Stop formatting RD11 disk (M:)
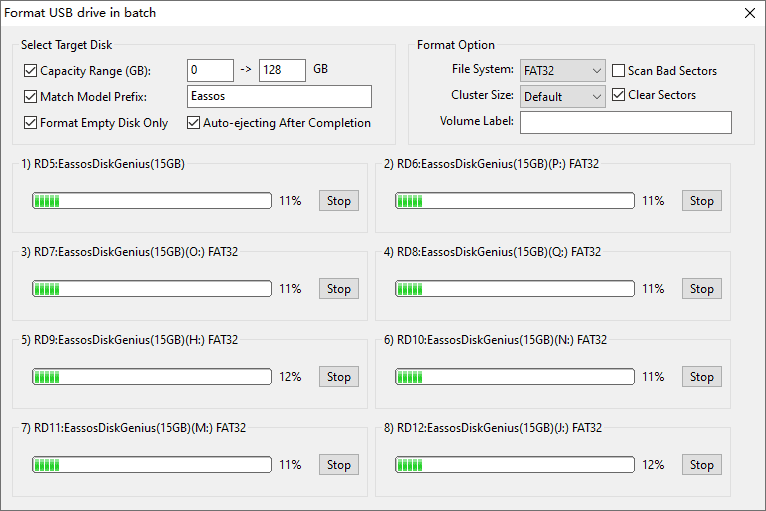The width and height of the screenshot is (766, 511). tap(339, 465)
